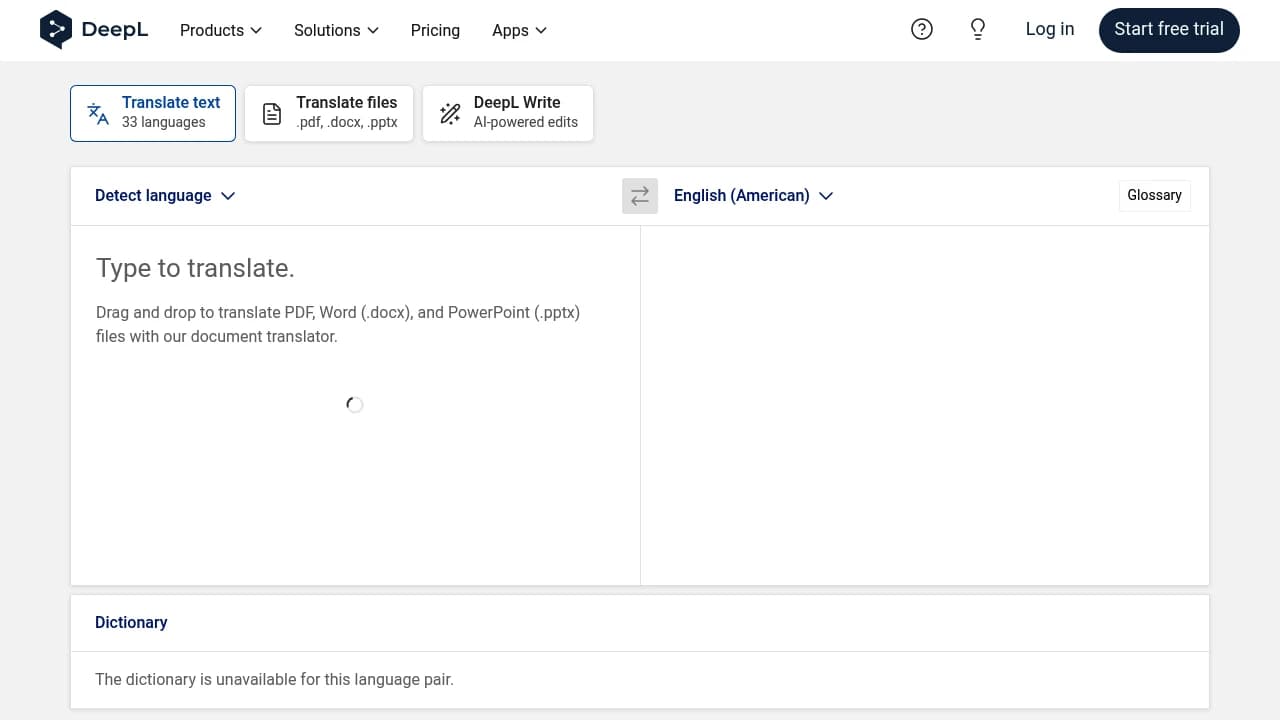
Task: Open the DeepL Write tab
Action: pyautogui.click(x=508, y=113)
